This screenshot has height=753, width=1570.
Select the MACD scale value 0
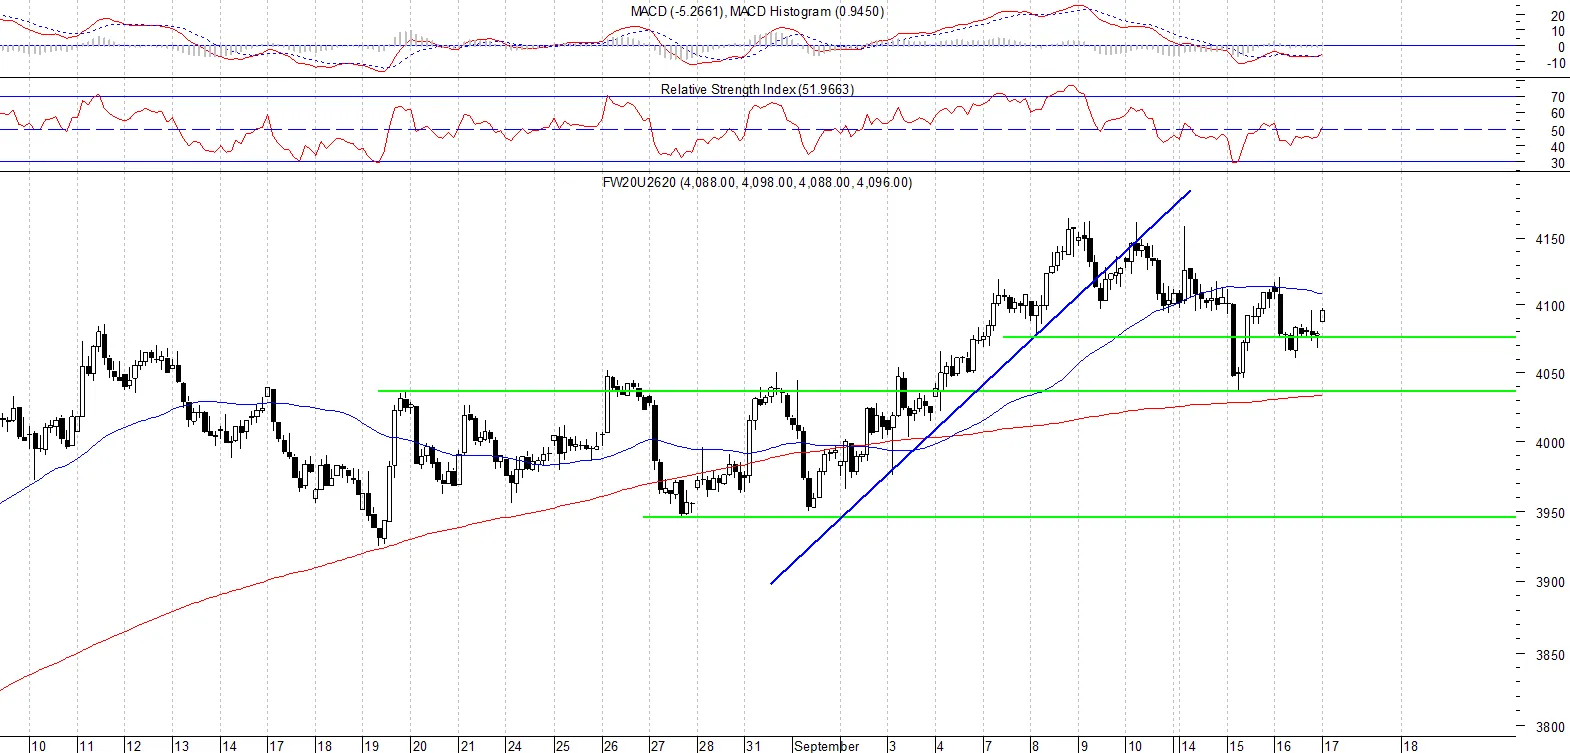pyautogui.click(x=1561, y=47)
